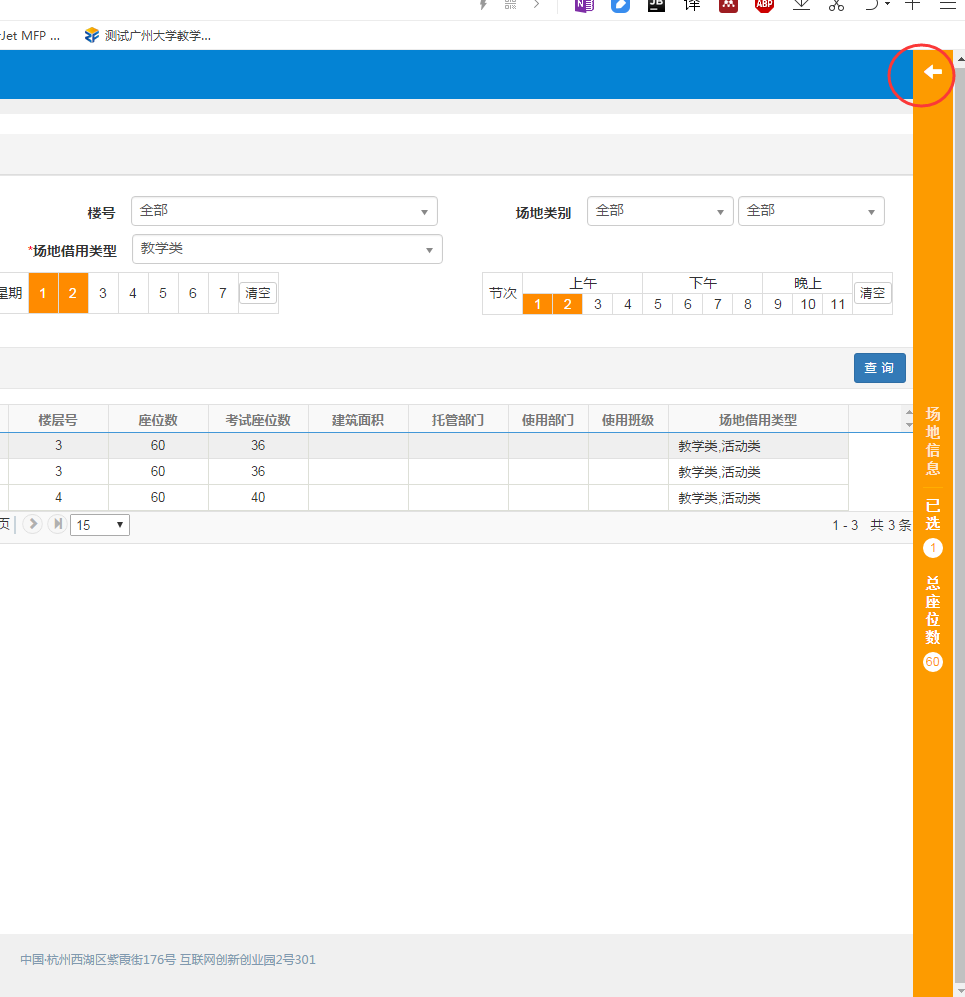Select weekday 5 in the week row
Image resolution: width=965 pixels, height=997 pixels.
tap(163, 294)
